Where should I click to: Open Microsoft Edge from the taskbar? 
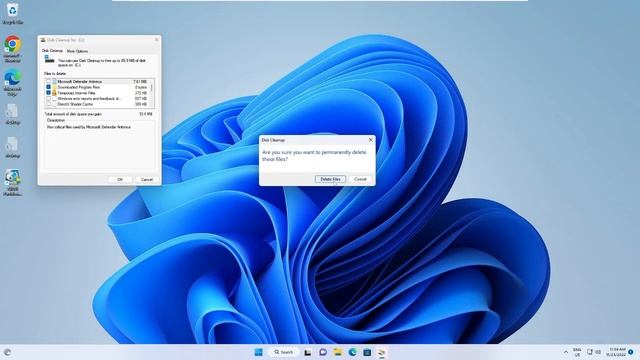pos(353,352)
